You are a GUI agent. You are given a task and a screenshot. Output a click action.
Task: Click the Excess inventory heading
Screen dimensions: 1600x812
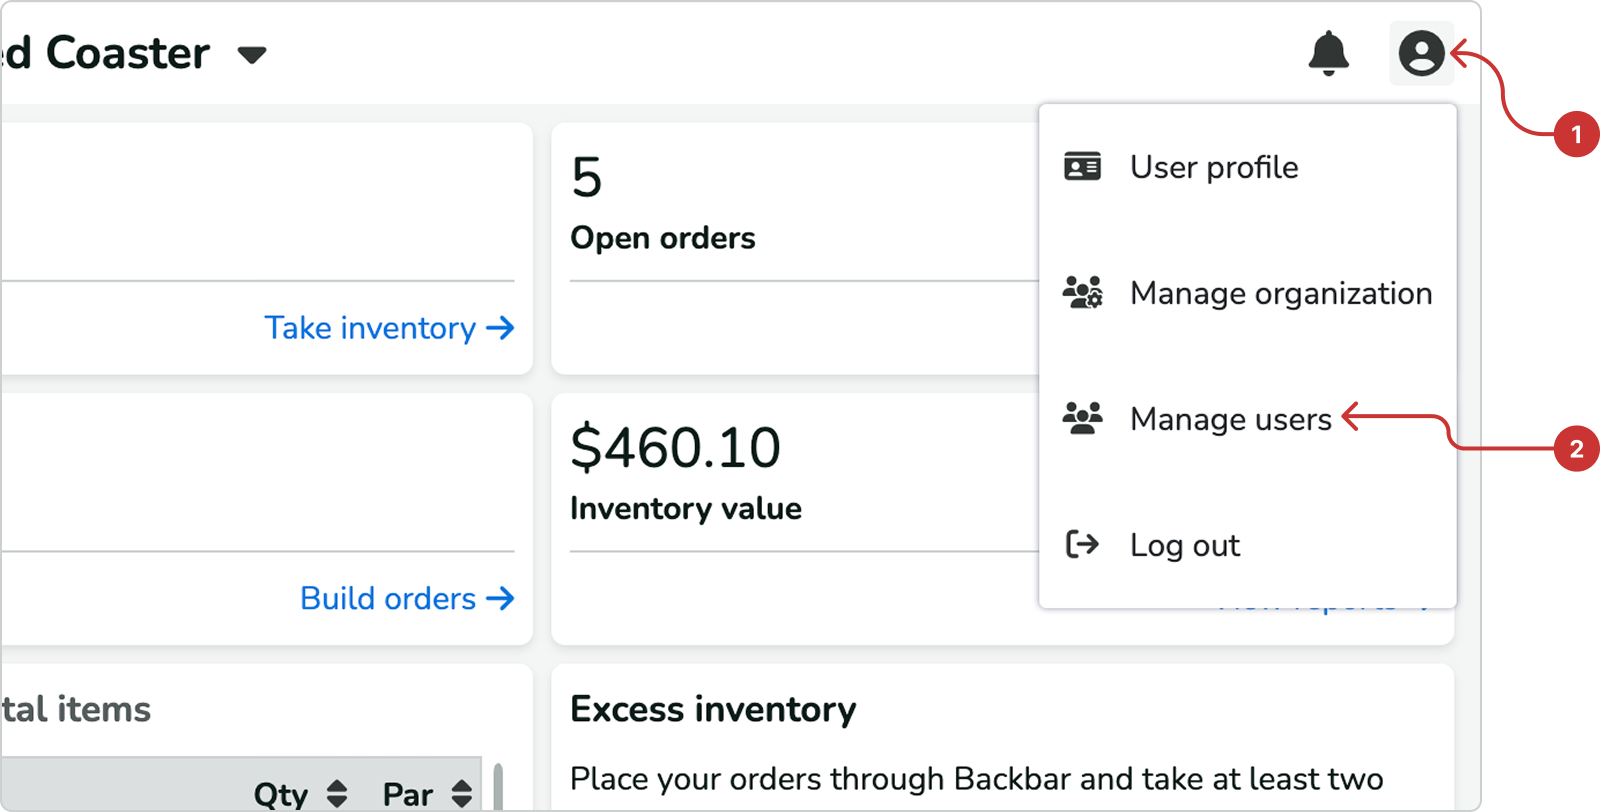point(713,709)
